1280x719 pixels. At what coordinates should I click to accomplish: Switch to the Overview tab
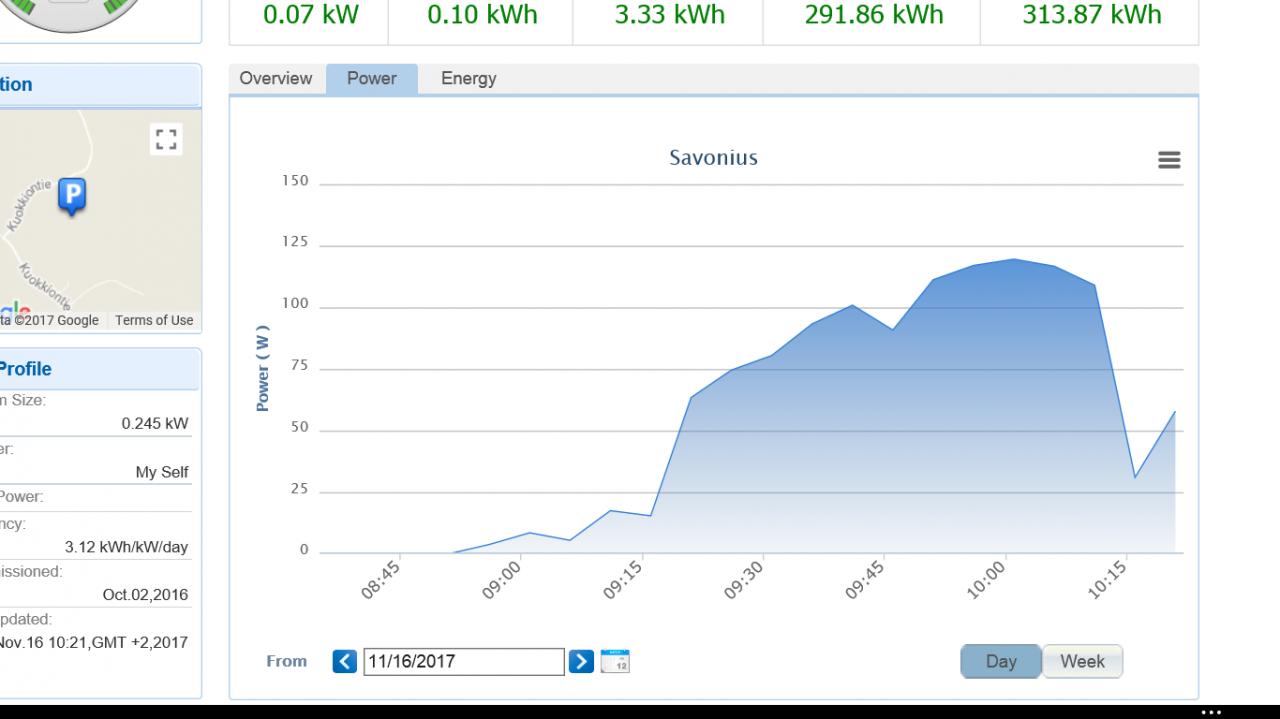click(276, 79)
